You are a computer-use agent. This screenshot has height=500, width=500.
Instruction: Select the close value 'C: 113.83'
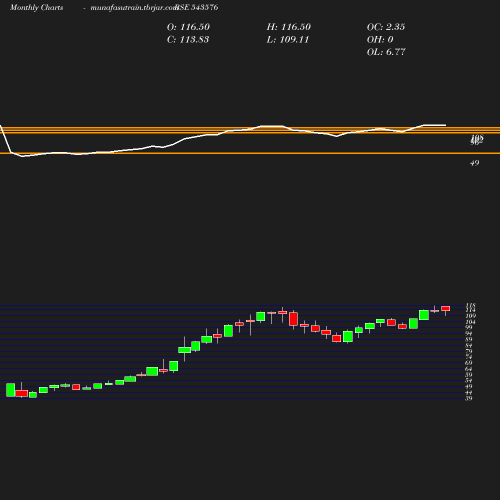coord(188,40)
